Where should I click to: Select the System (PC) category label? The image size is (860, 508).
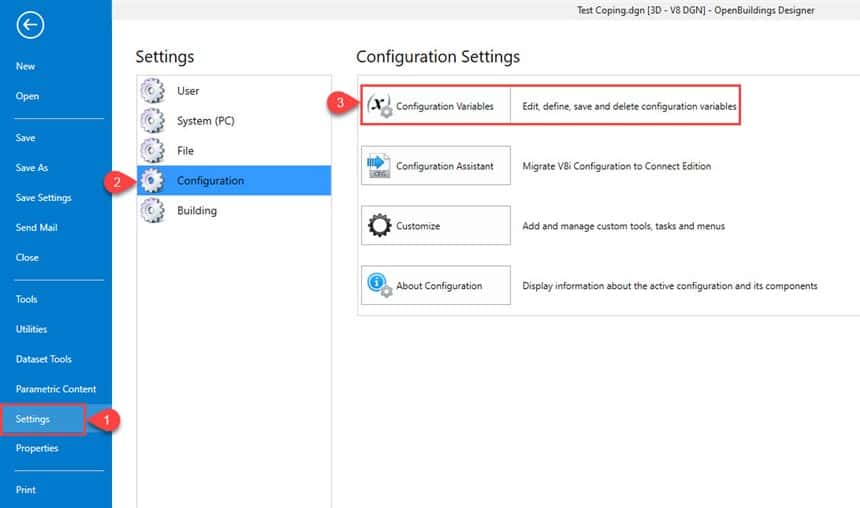[x=206, y=121]
